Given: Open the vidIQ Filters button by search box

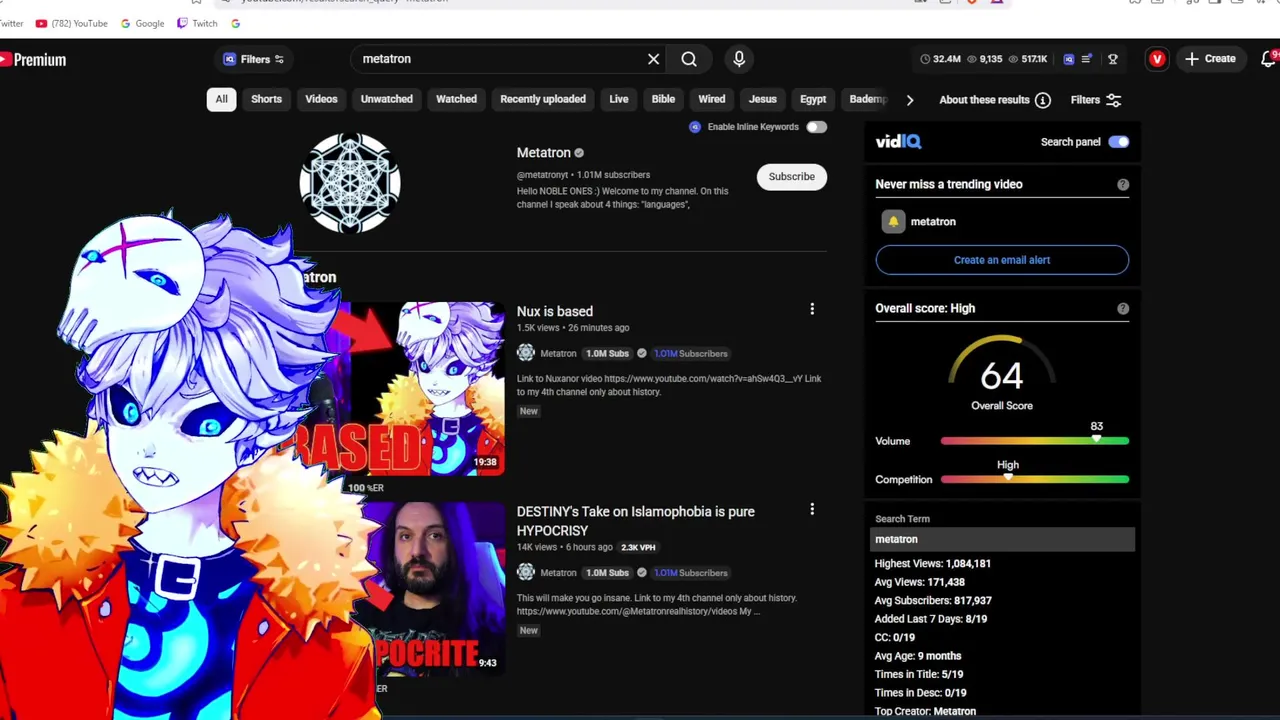Looking at the screenshot, I should (254, 59).
